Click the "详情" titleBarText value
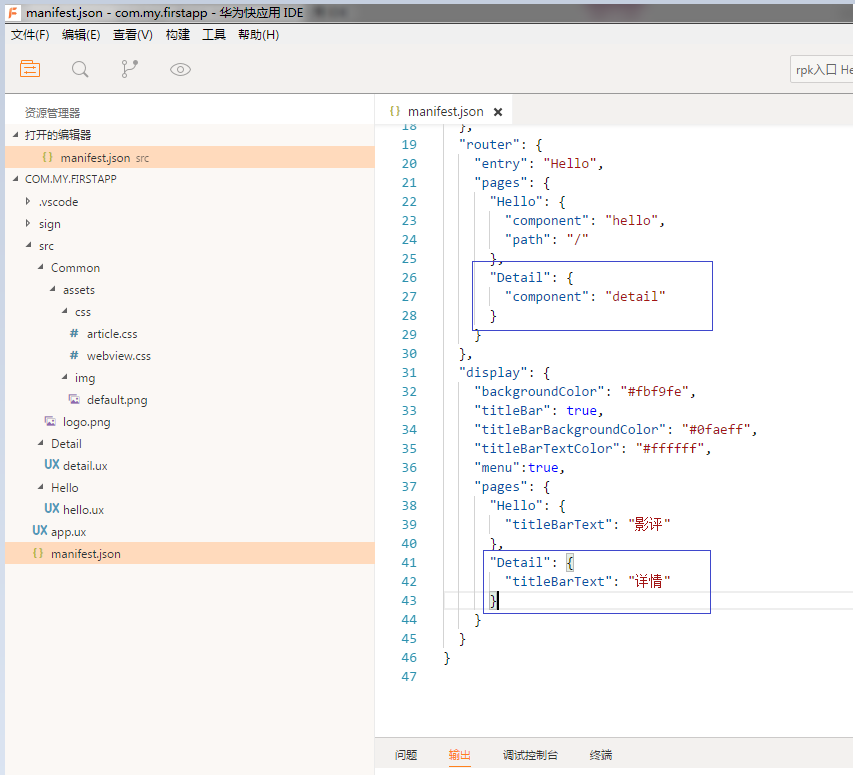 pos(649,581)
